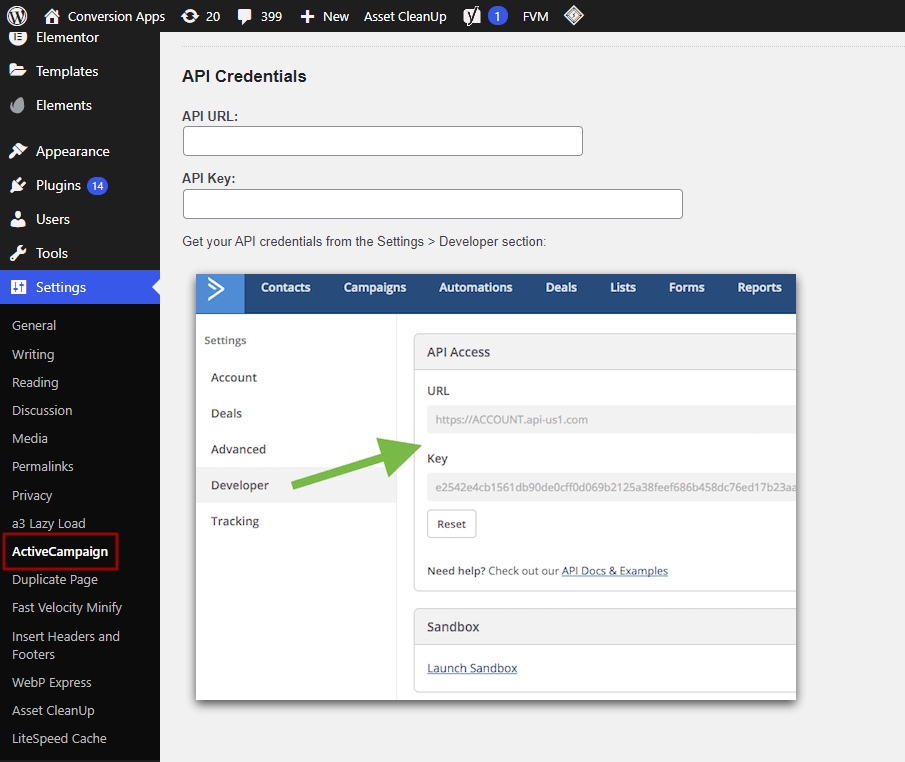The height and width of the screenshot is (762, 905).
Task: Click the plugins update badge showing 14
Action: pos(98,186)
